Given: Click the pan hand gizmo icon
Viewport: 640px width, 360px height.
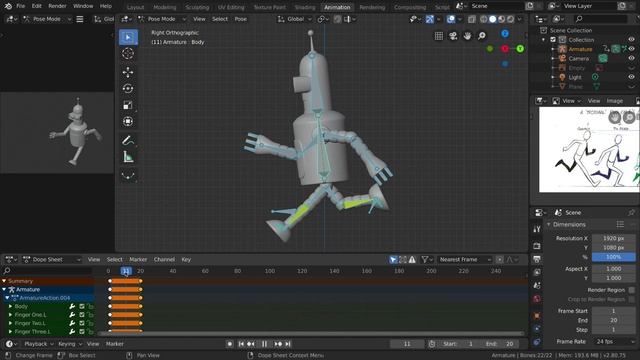Looking at the screenshot, I should click(467, 36).
